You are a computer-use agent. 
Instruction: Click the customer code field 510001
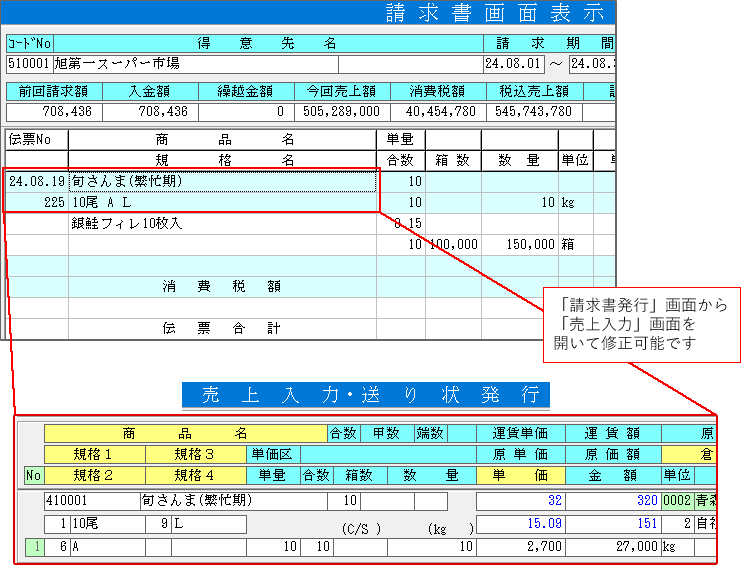(x=28, y=63)
